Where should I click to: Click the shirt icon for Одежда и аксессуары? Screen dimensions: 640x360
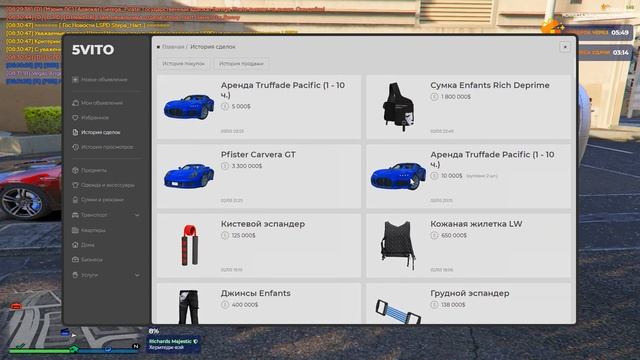point(75,185)
